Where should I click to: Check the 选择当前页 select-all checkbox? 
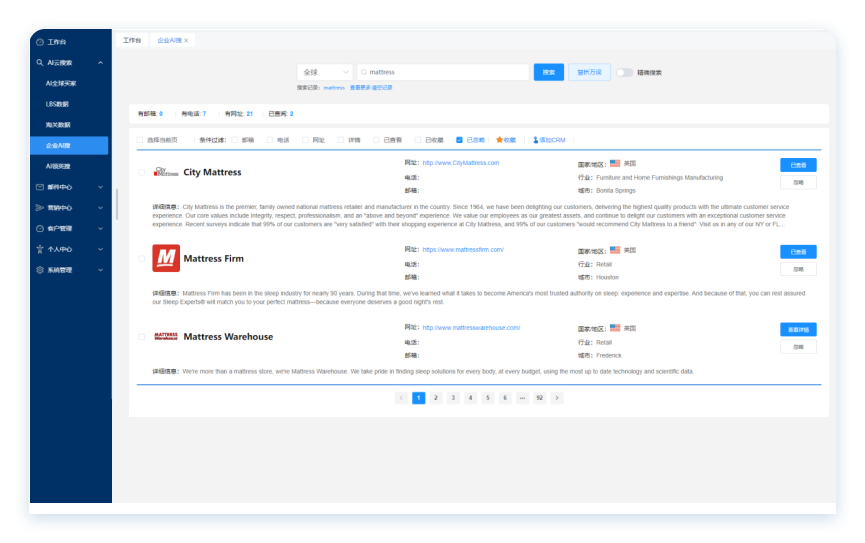coord(140,140)
